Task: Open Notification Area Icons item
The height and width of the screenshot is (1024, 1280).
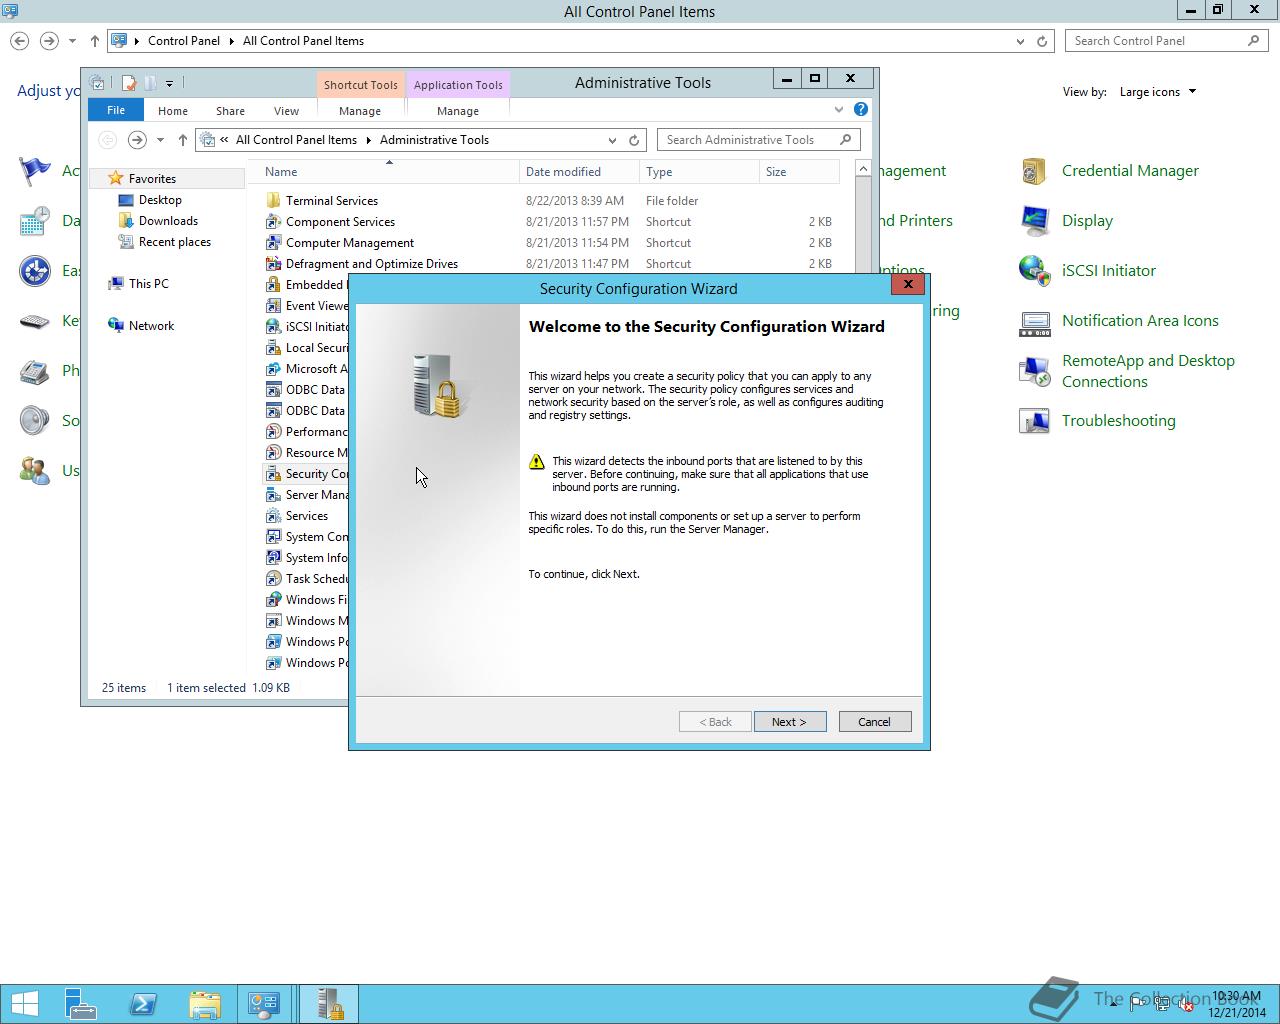Action: (1140, 321)
